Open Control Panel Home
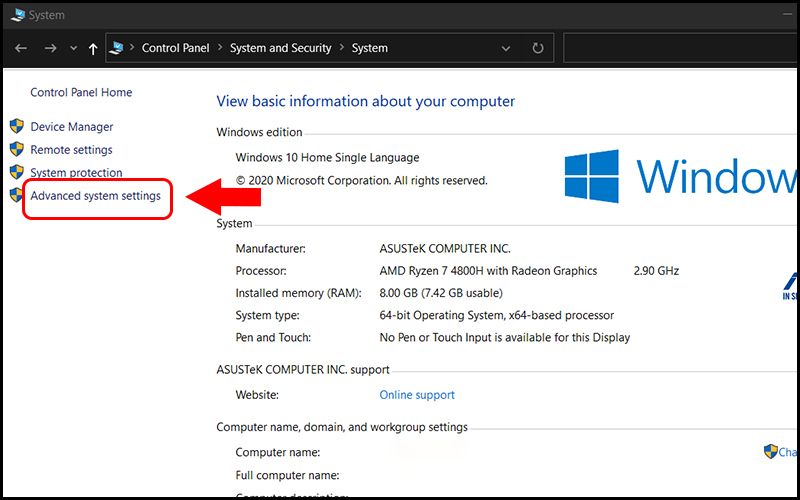Viewport: 800px width, 500px height. coord(81,93)
